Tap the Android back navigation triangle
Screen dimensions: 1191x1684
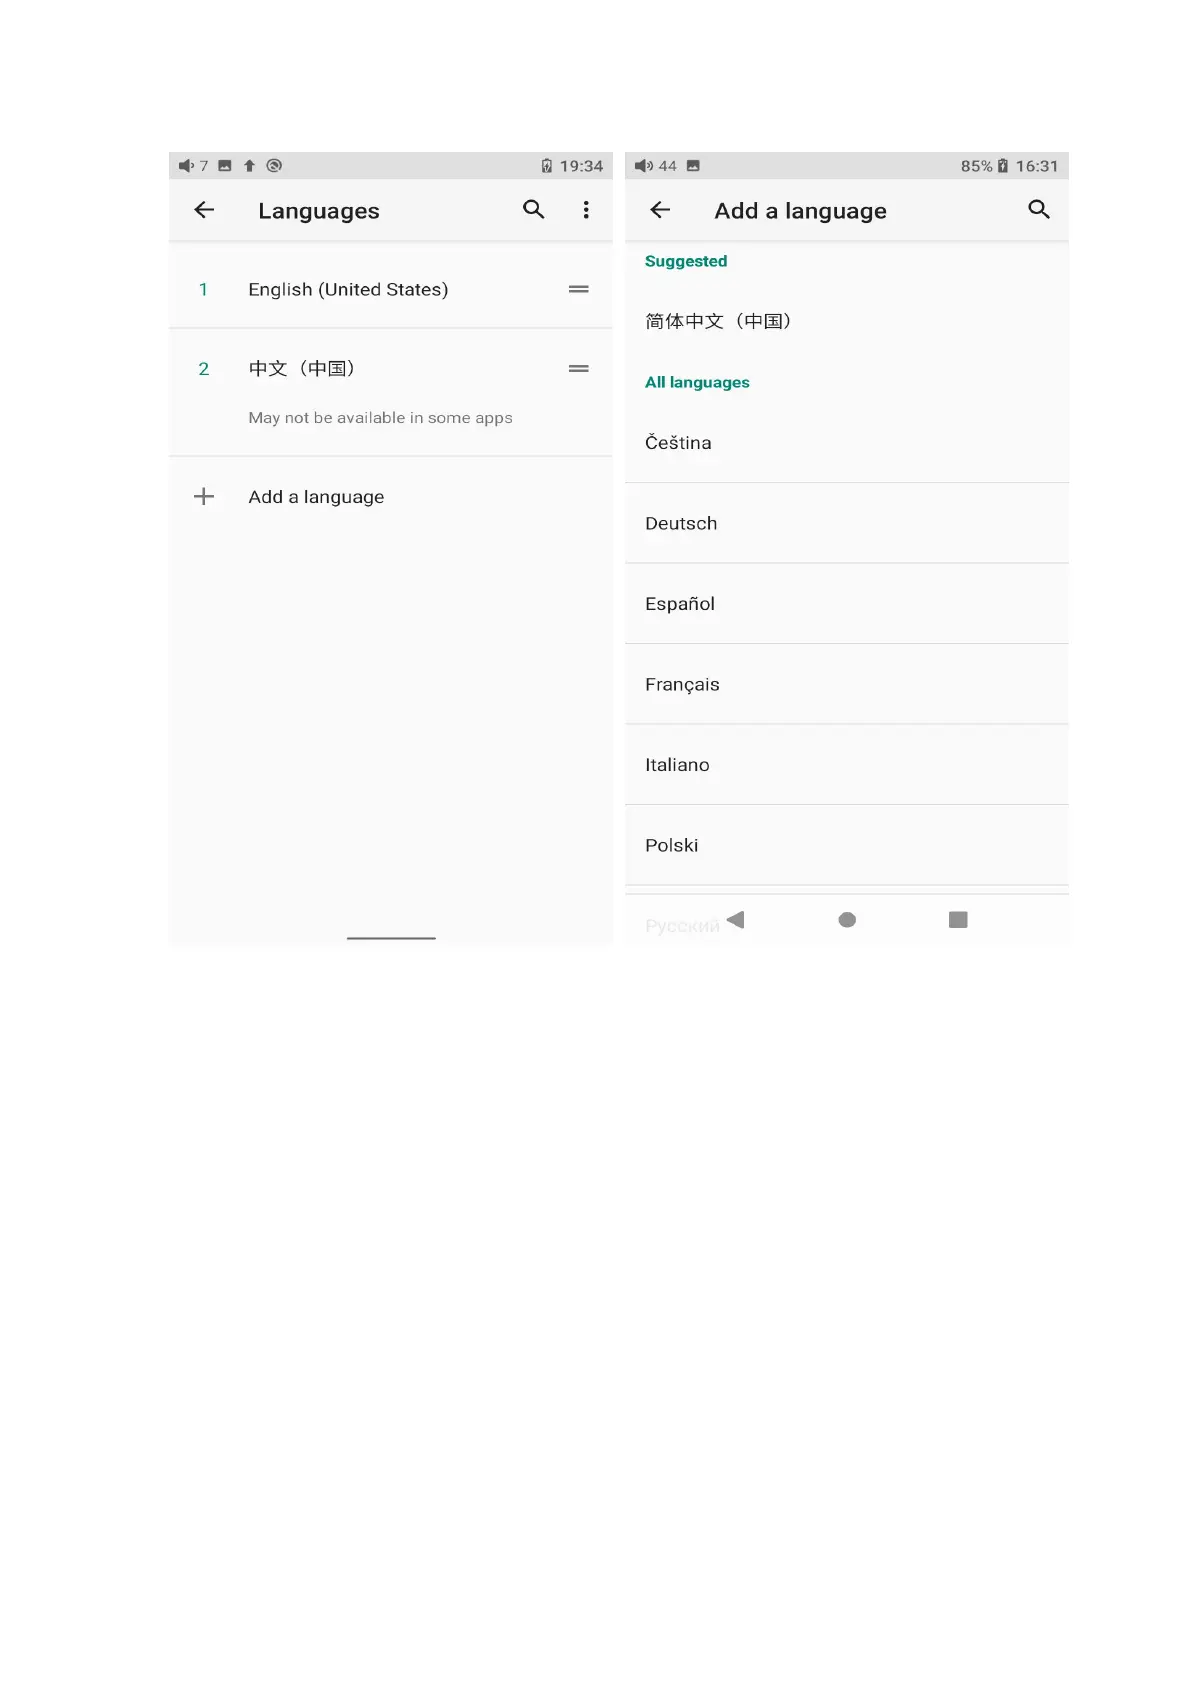point(736,920)
